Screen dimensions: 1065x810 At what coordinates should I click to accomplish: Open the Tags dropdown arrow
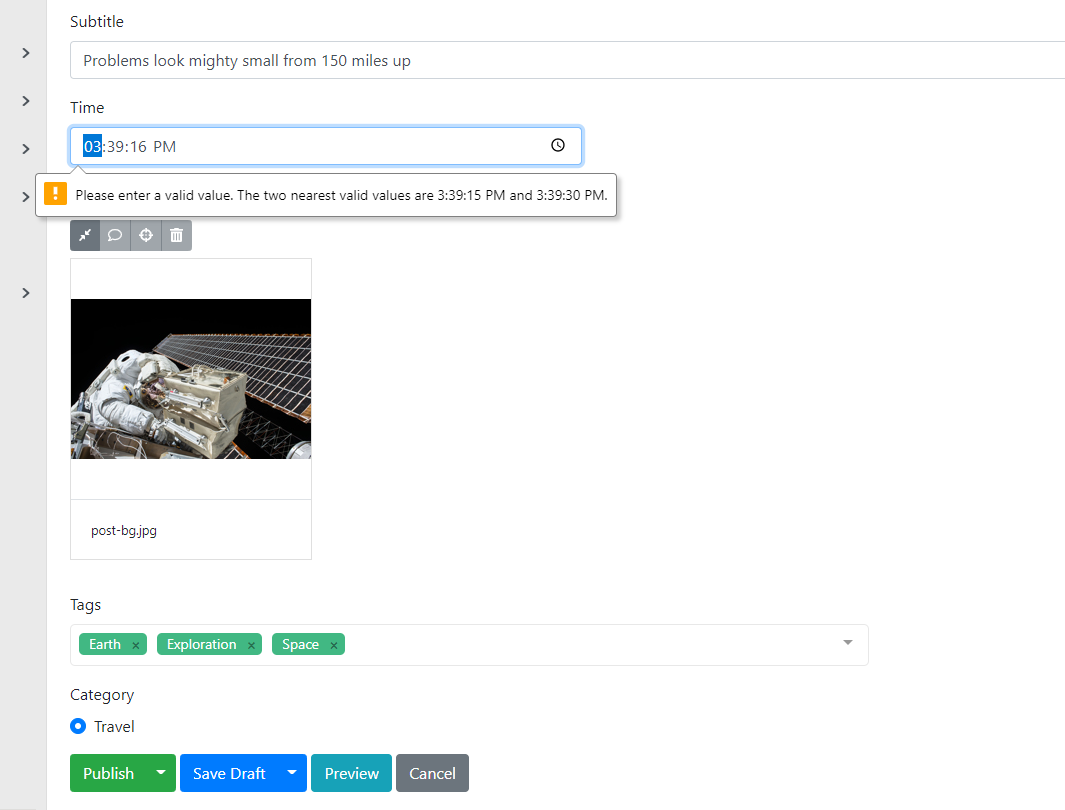(848, 642)
